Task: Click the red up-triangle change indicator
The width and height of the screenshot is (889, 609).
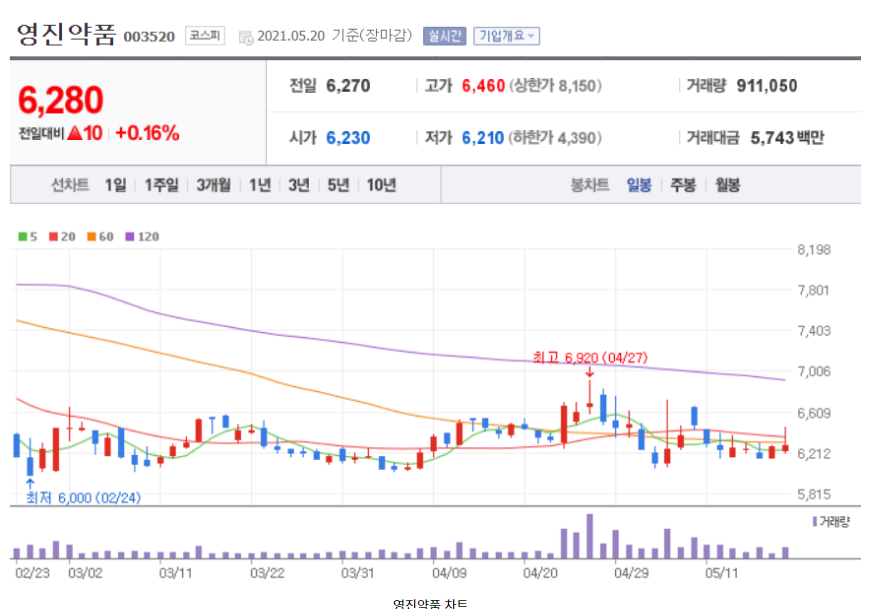Action: [x=75, y=133]
